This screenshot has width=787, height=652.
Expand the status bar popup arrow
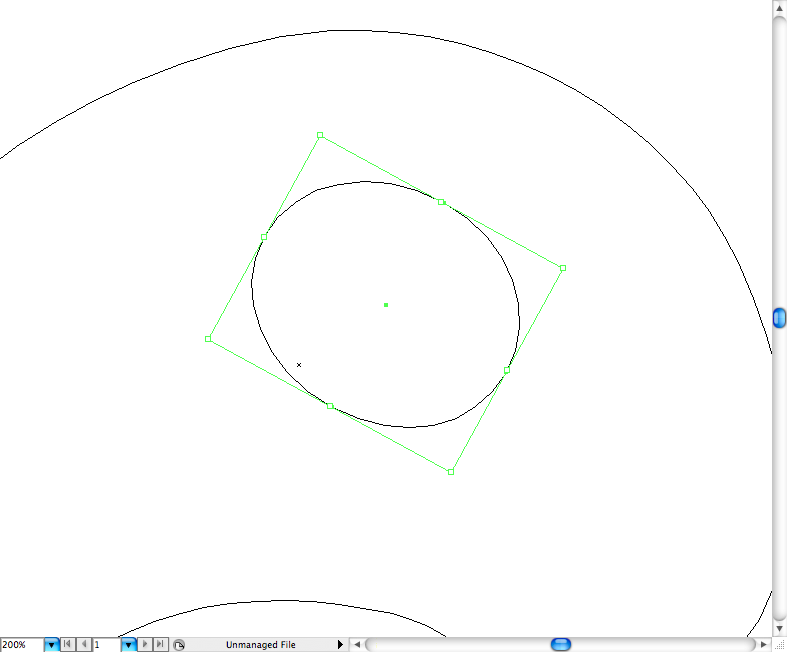(x=340, y=645)
